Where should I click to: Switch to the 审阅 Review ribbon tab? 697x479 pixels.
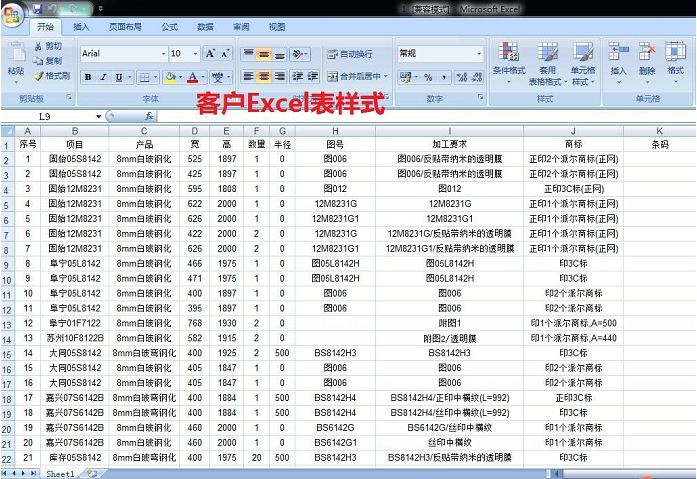pyautogui.click(x=241, y=27)
